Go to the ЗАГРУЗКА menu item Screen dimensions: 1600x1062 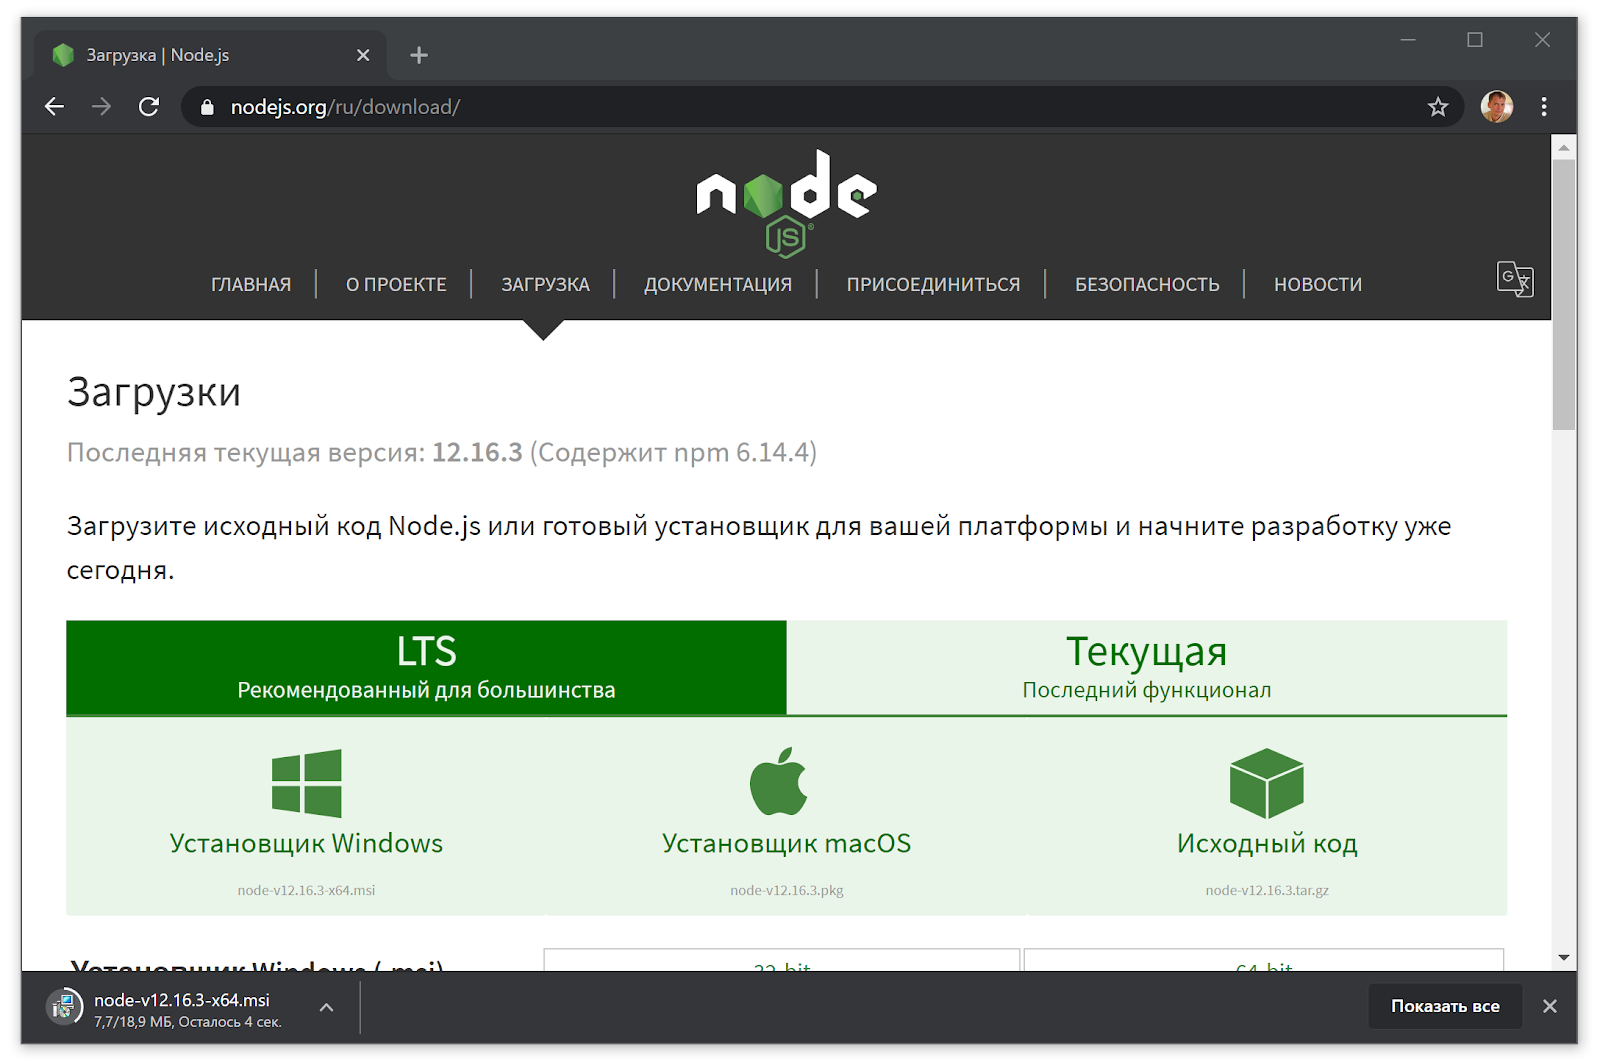point(545,285)
